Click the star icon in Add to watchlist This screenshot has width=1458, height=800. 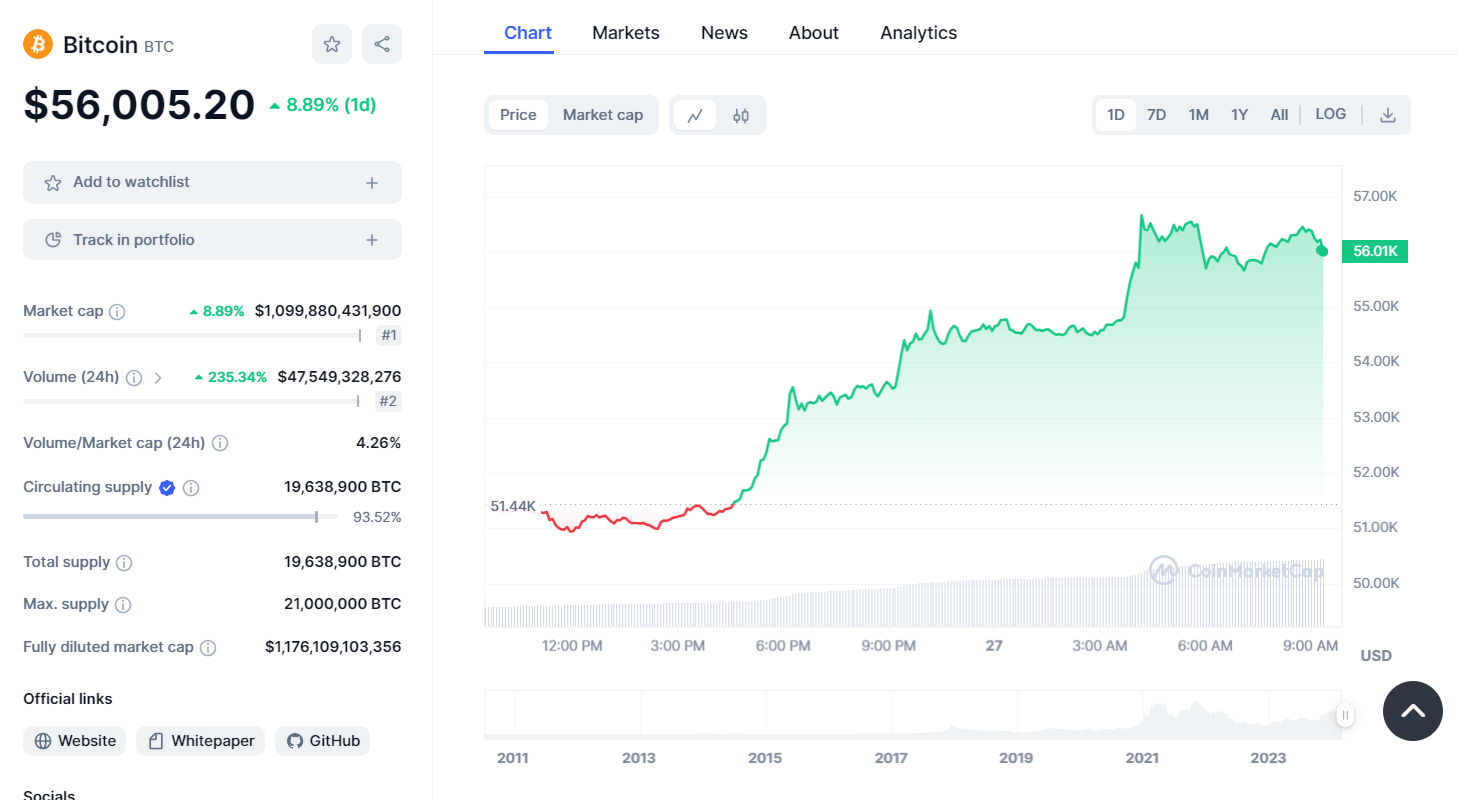tap(53, 183)
